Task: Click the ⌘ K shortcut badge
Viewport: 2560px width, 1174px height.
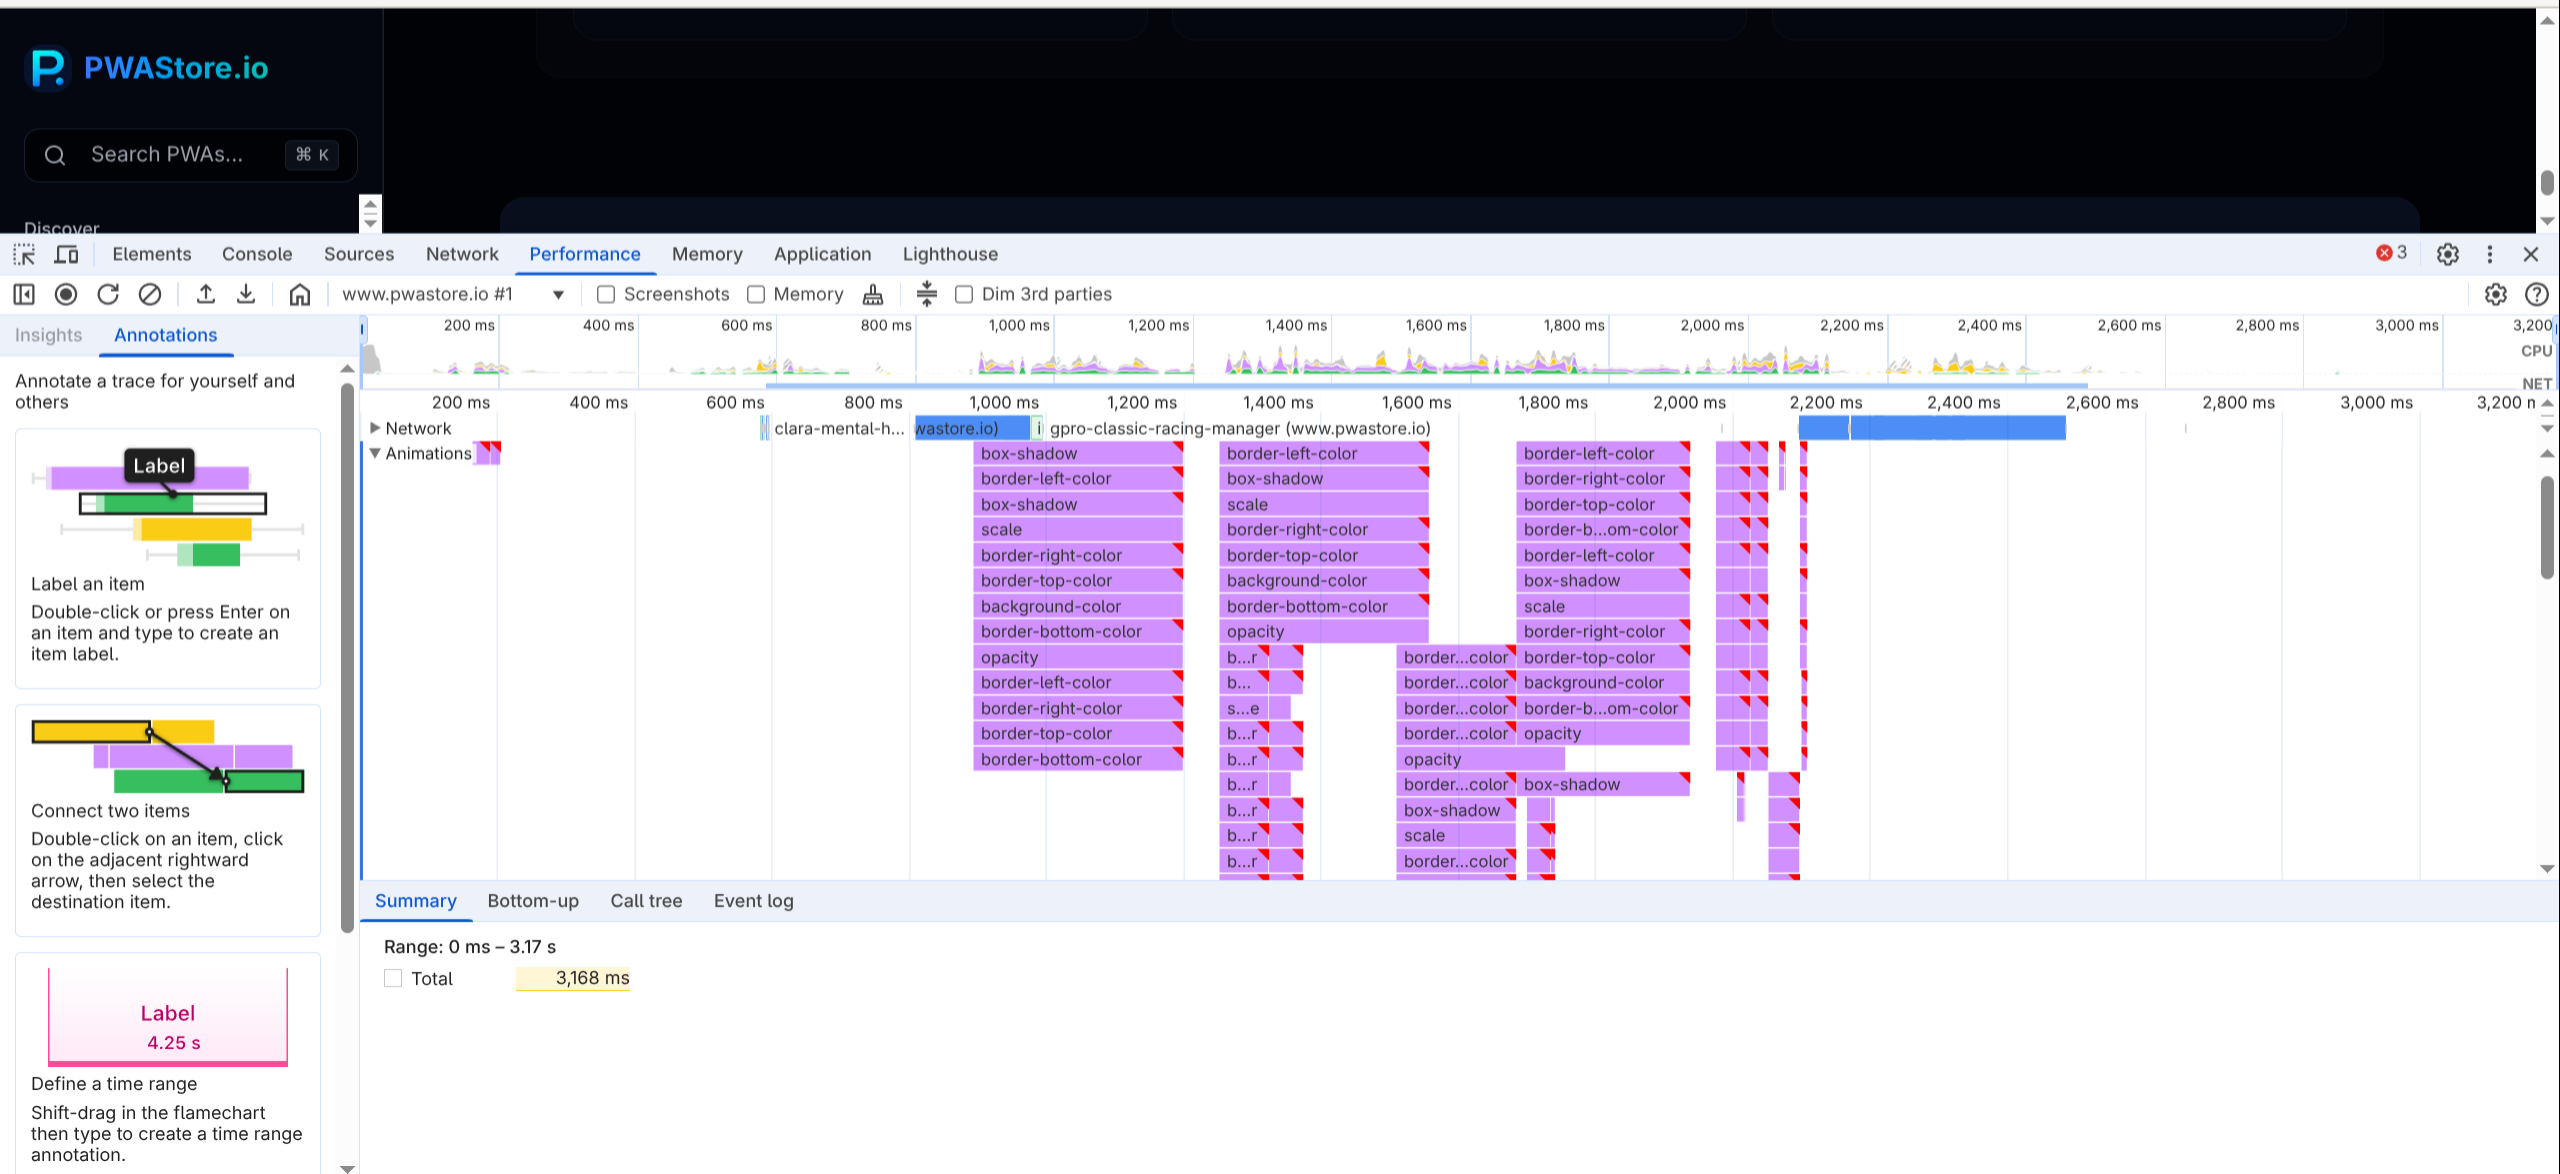Action: (312, 155)
